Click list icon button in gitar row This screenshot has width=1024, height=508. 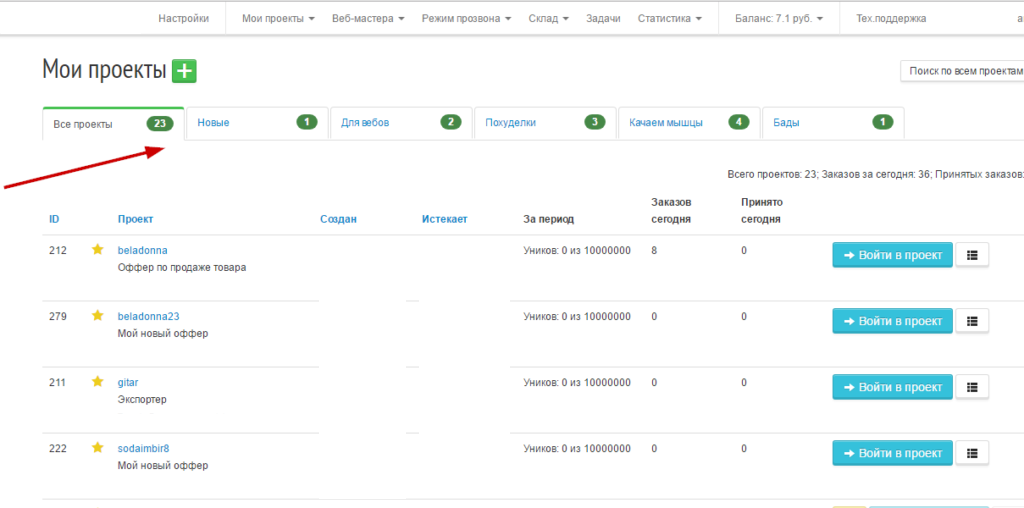pos(972,387)
